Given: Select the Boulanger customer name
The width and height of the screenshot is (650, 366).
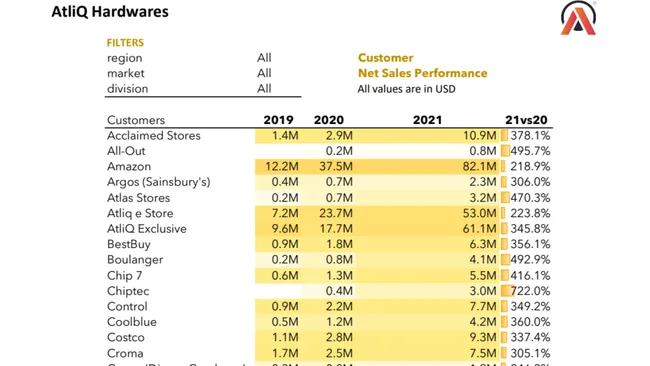Looking at the screenshot, I should [135, 260].
